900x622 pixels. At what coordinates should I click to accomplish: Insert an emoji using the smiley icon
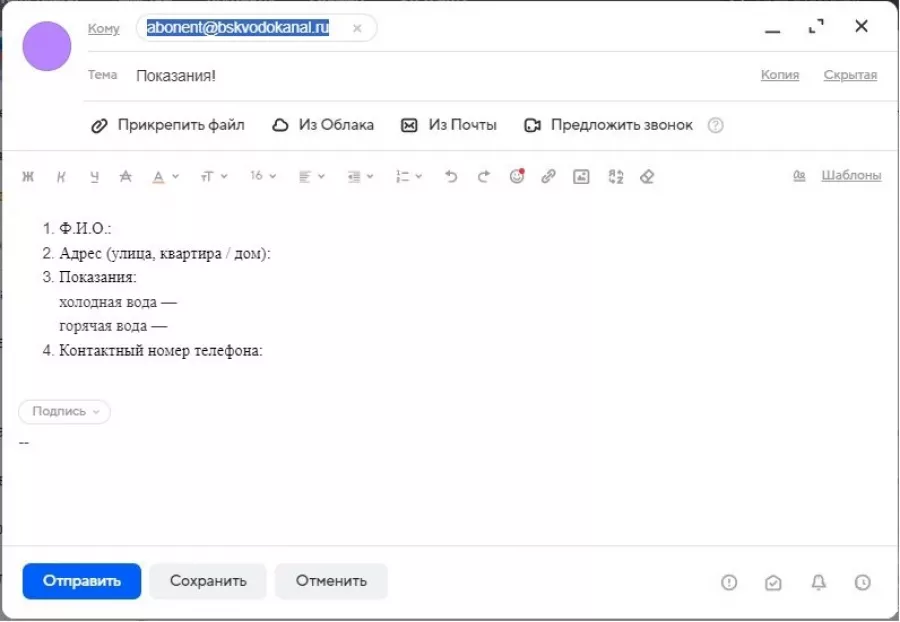[x=516, y=176]
